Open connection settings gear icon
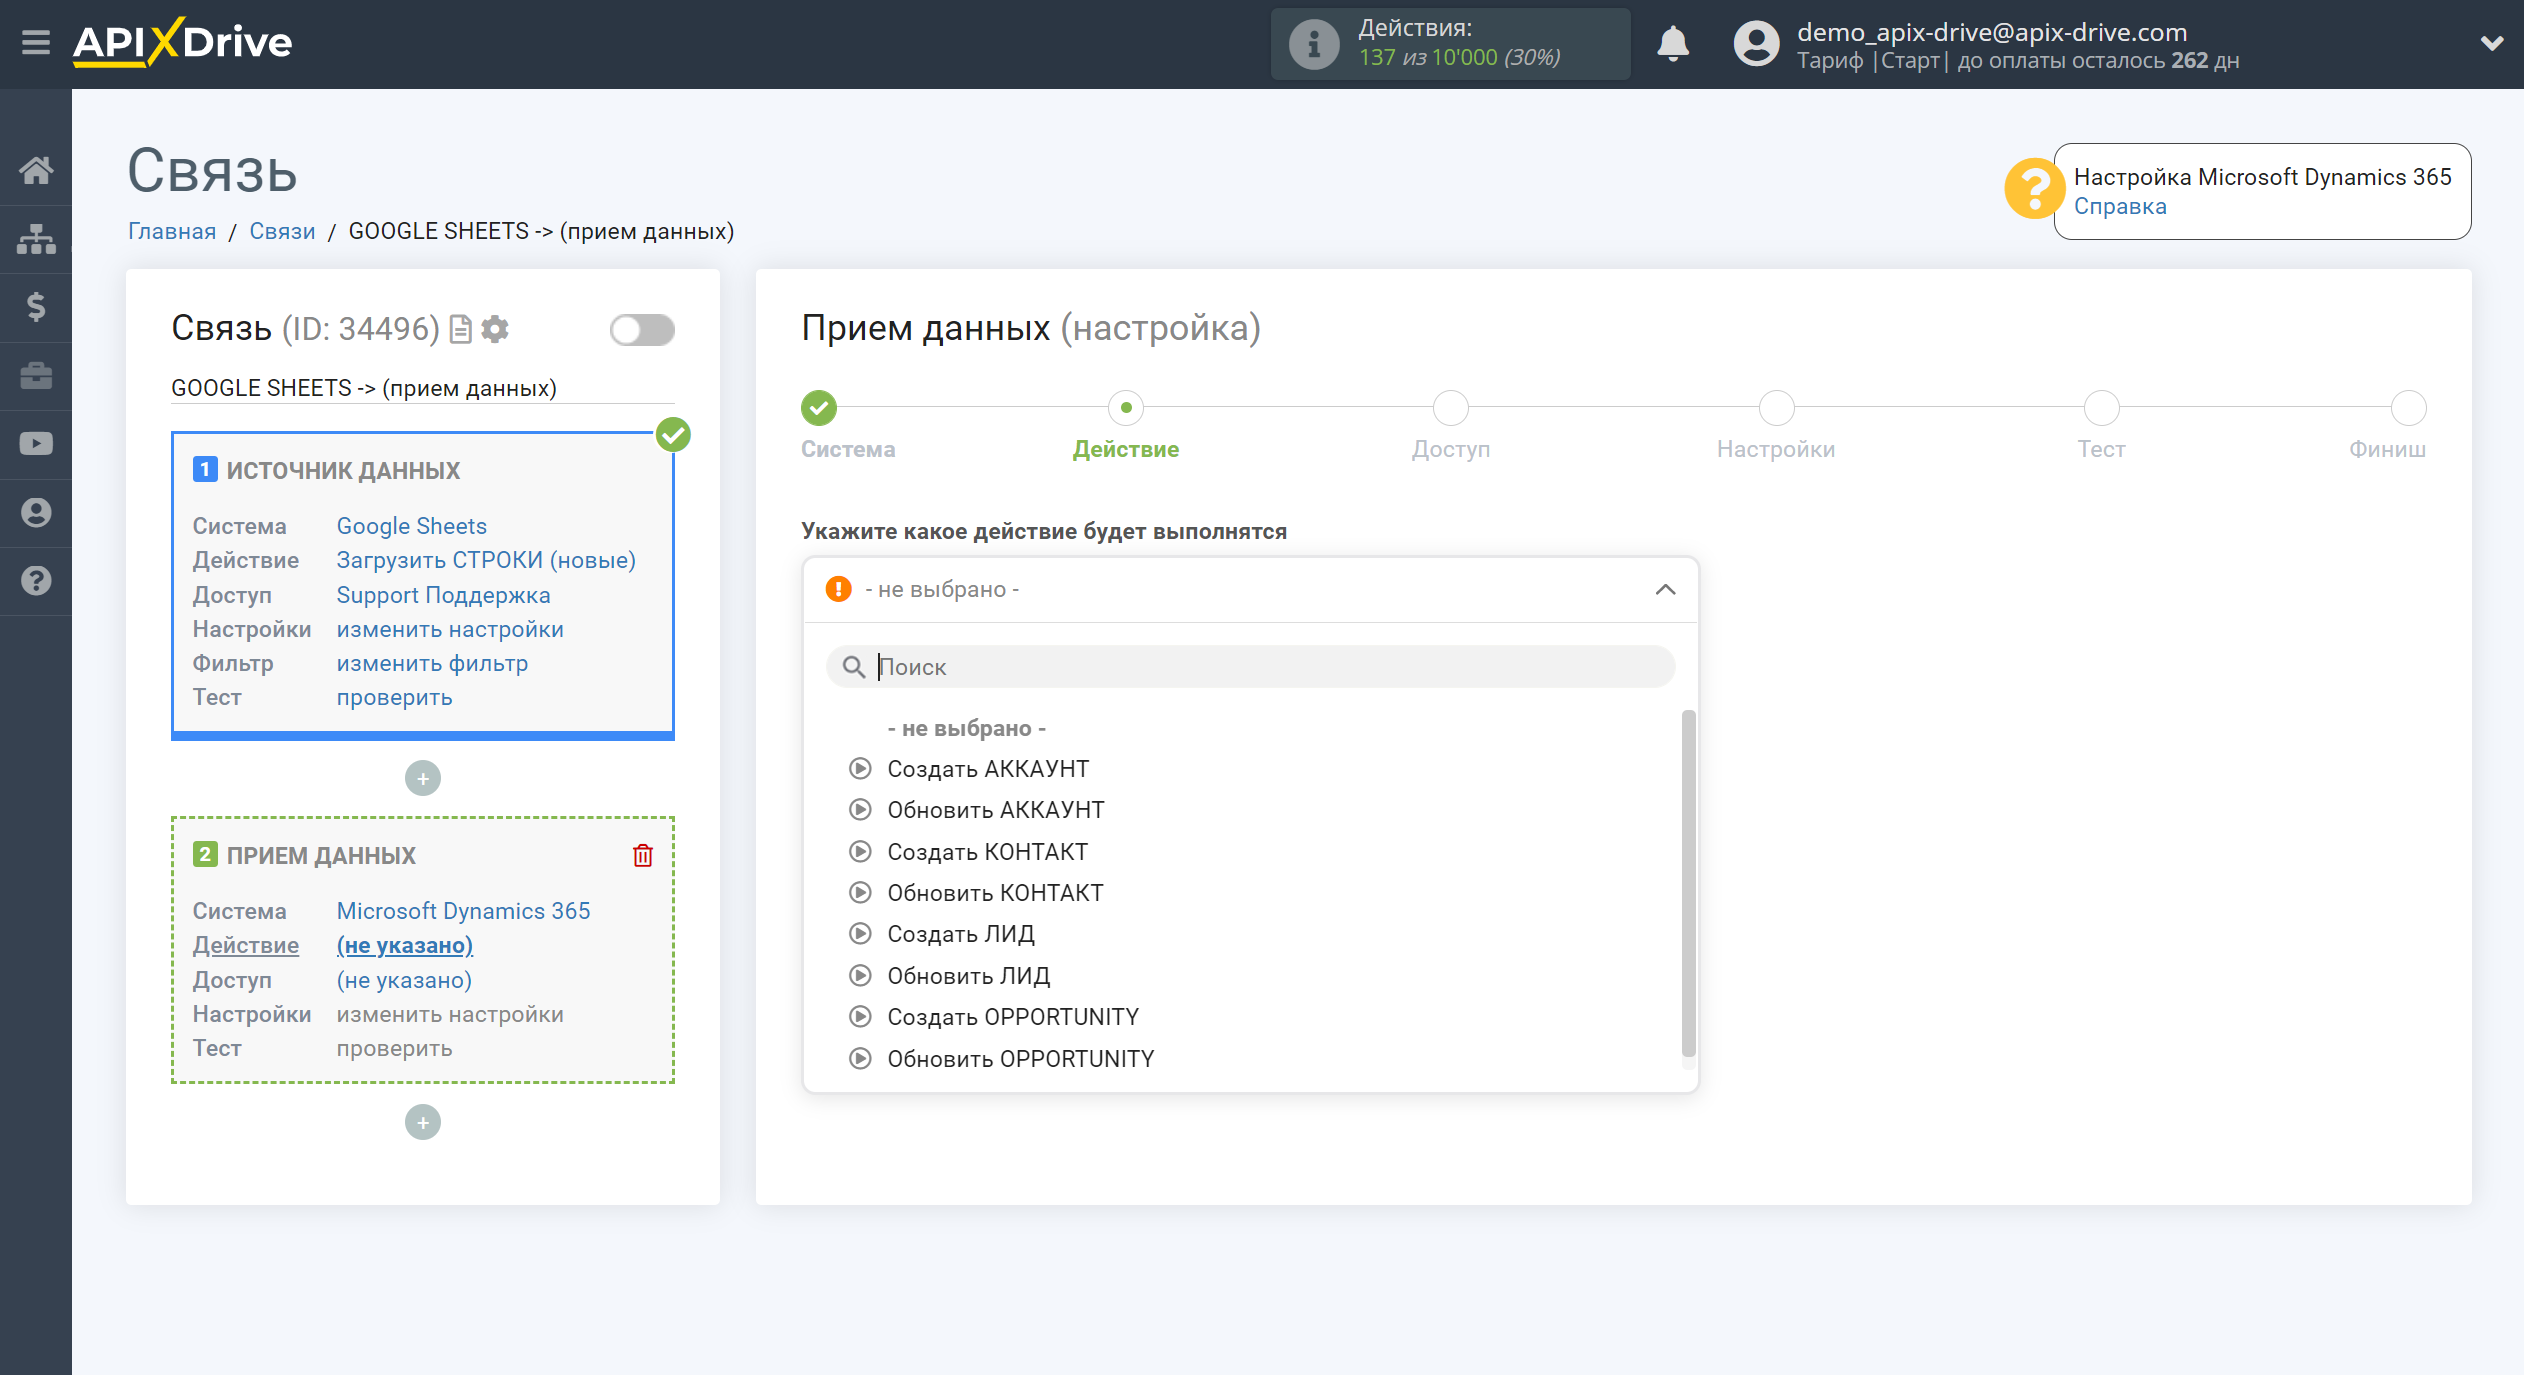The width and height of the screenshot is (2524, 1375). (495, 329)
